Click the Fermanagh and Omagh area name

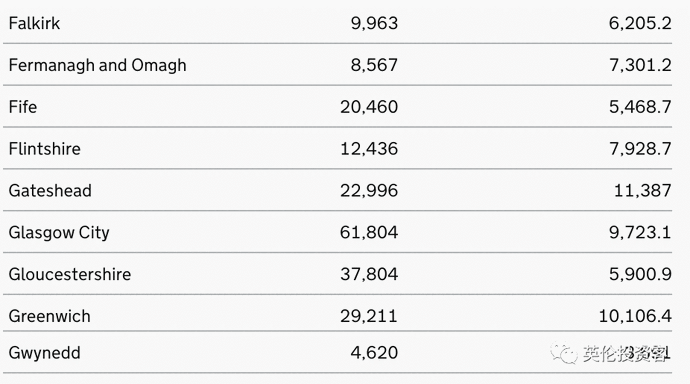98,66
